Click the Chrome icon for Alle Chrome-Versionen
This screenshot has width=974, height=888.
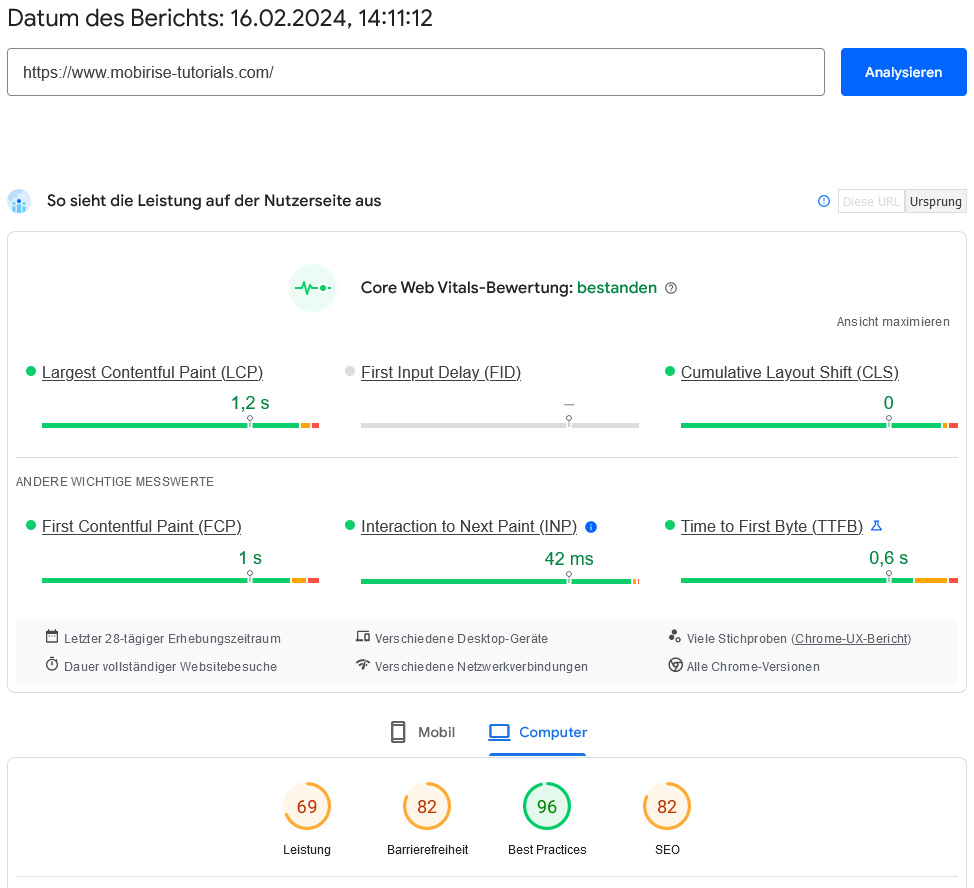(x=675, y=666)
